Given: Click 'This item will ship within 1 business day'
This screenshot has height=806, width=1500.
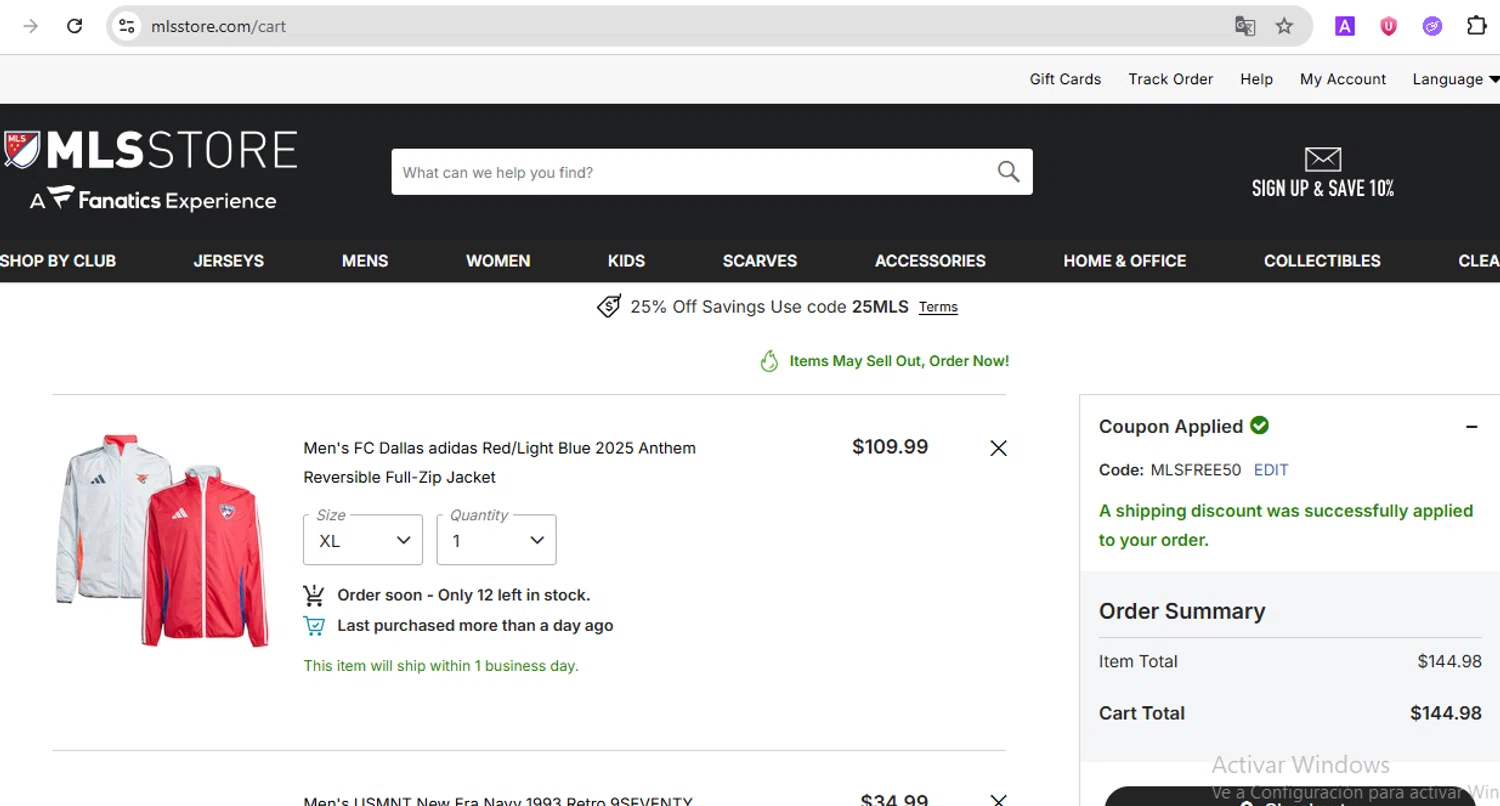Looking at the screenshot, I should [x=441, y=666].
